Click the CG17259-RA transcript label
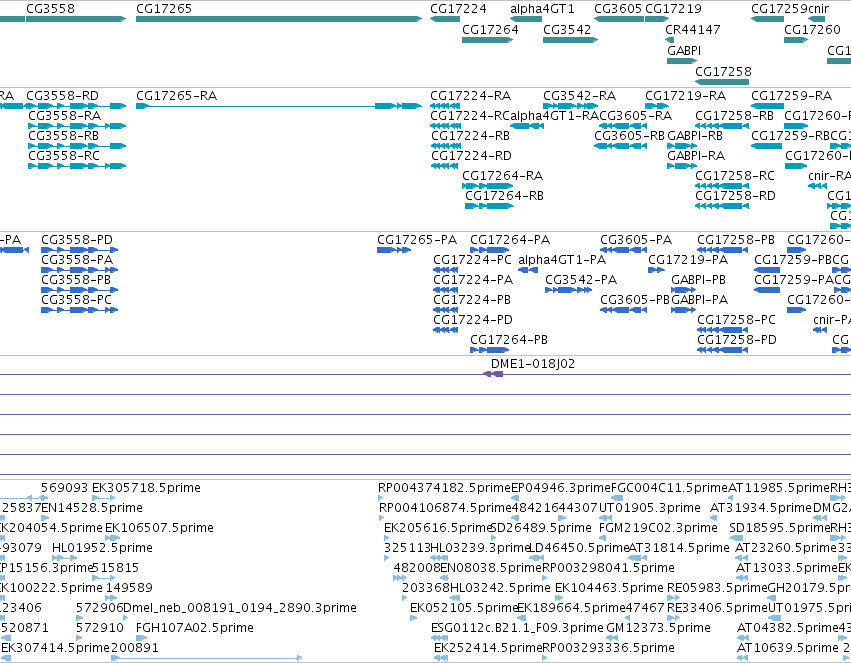 (x=791, y=96)
